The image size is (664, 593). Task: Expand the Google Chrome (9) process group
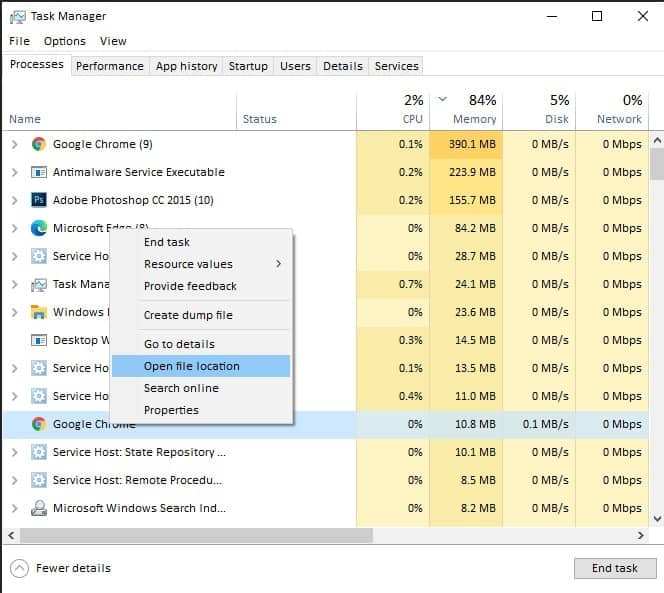tap(14, 144)
